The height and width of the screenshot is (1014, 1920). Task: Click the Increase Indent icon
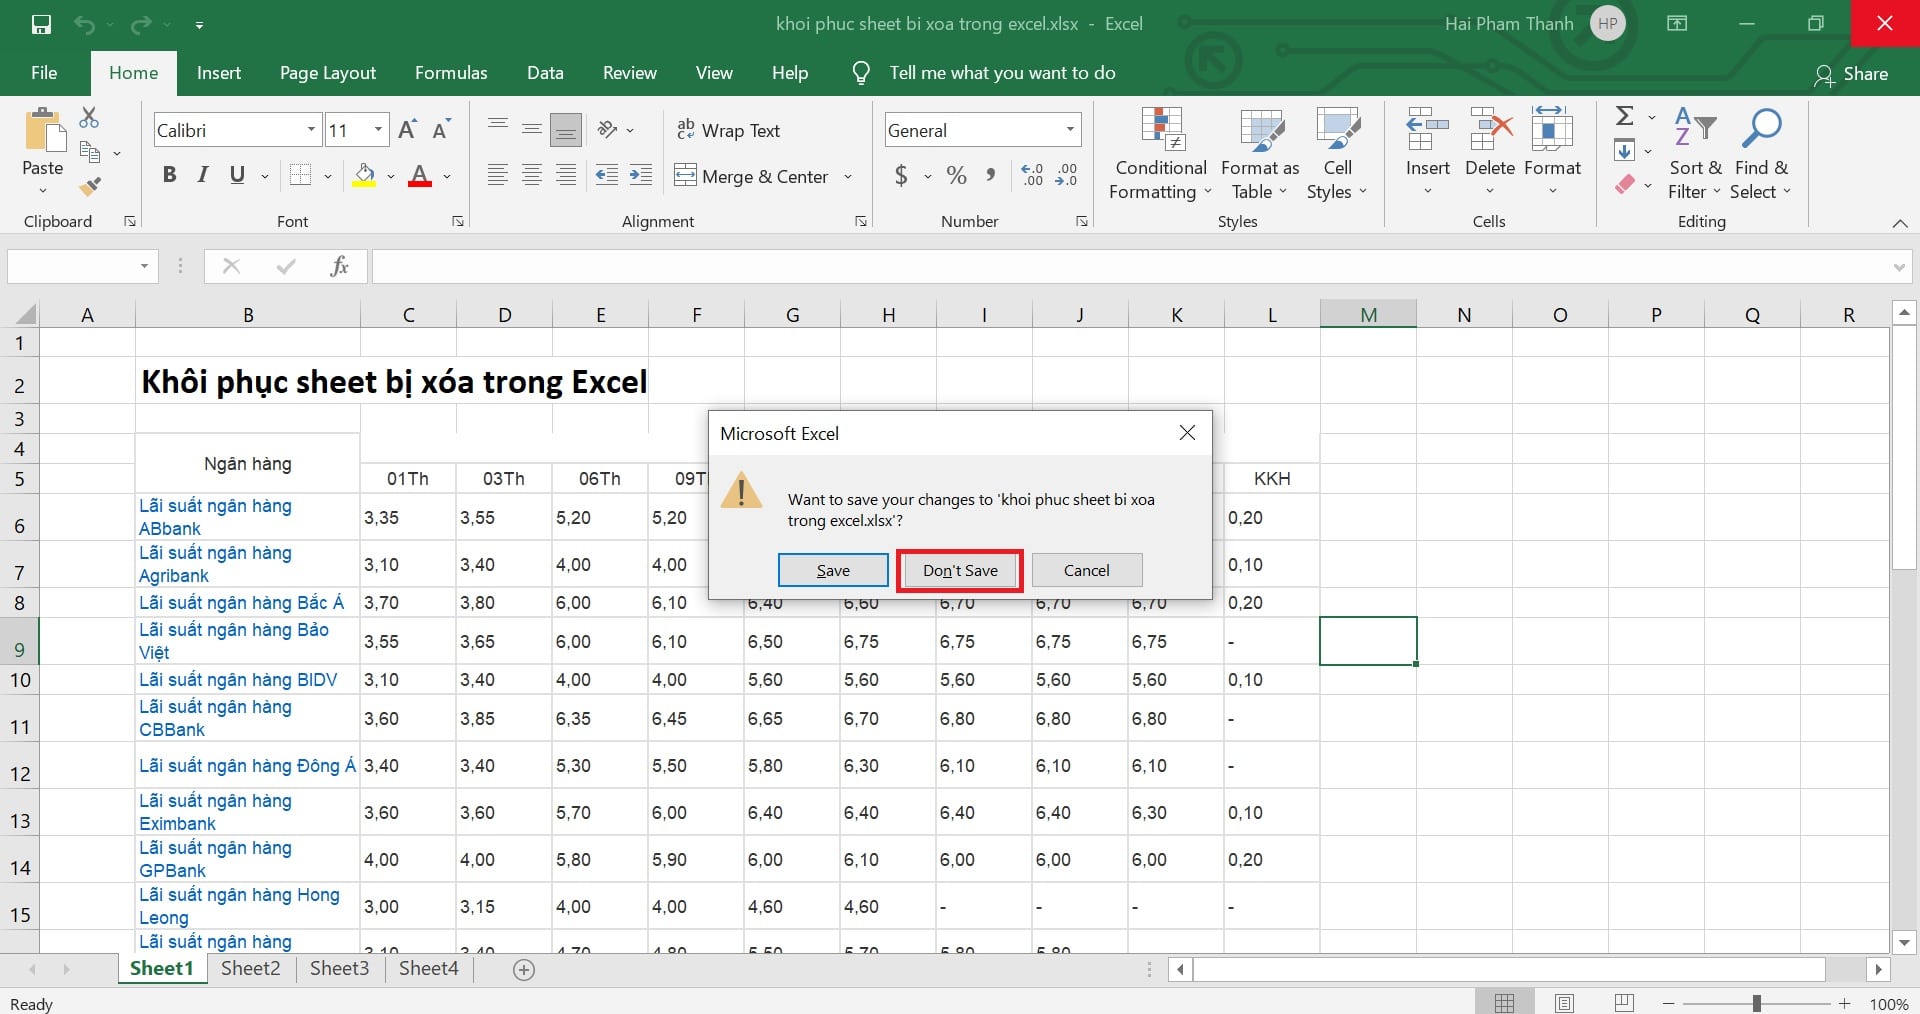point(641,176)
